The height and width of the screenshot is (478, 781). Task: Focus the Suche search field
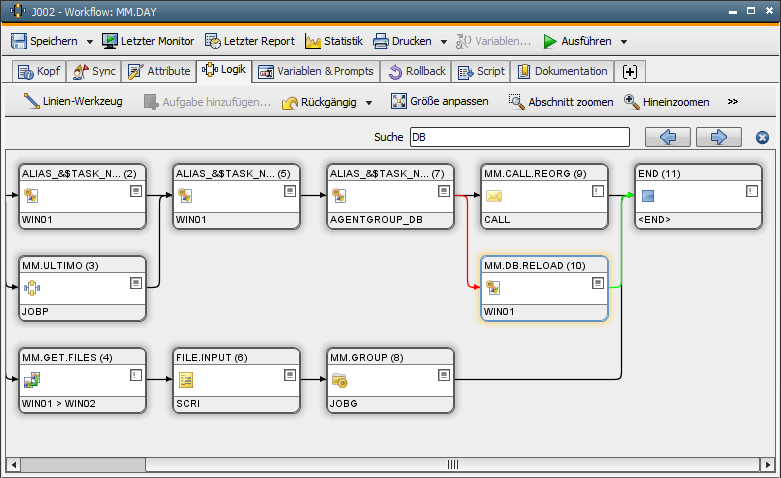click(x=520, y=137)
